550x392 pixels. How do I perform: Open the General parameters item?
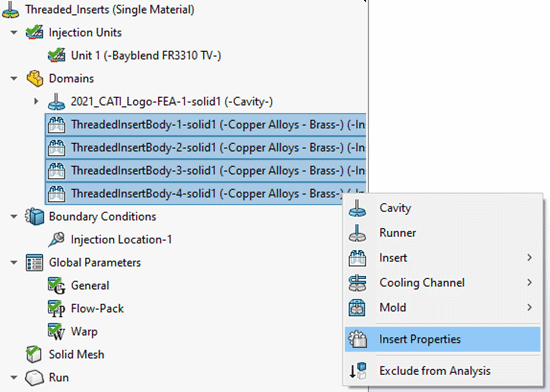pyautogui.click(x=90, y=285)
